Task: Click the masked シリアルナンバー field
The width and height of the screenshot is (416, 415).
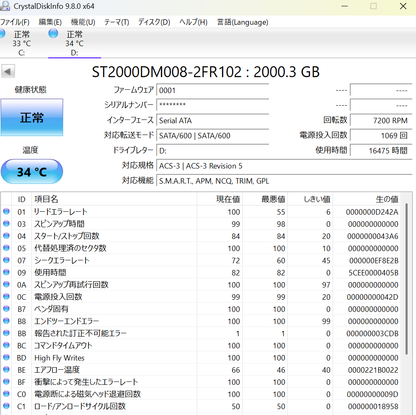Action: [x=212, y=105]
